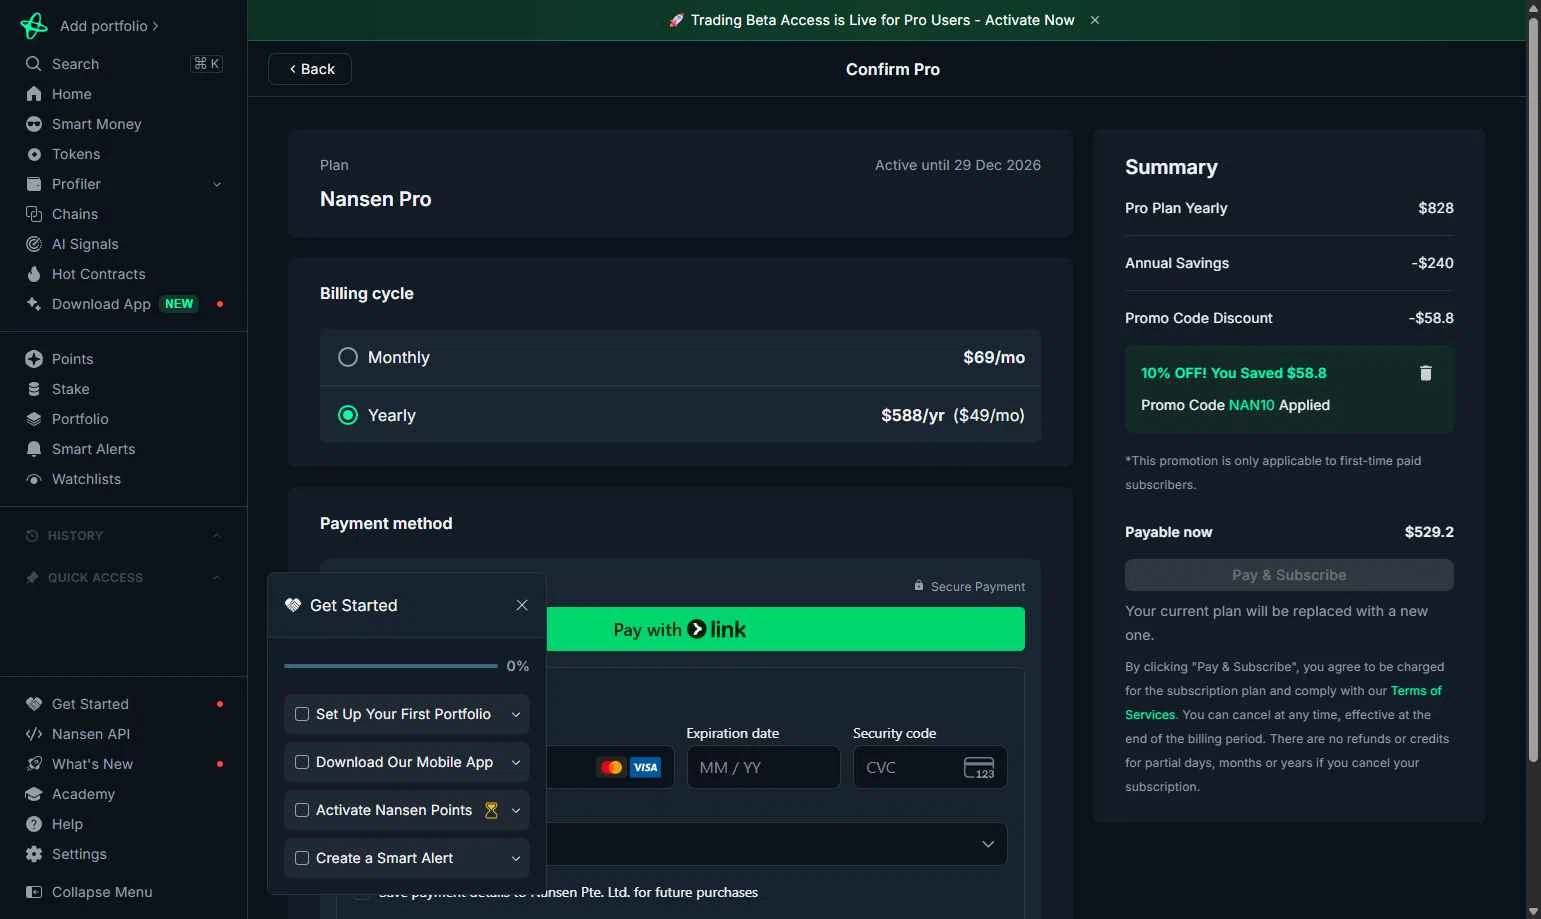Click the Help question mark icon
1541x919 pixels.
pyautogui.click(x=34, y=824)
